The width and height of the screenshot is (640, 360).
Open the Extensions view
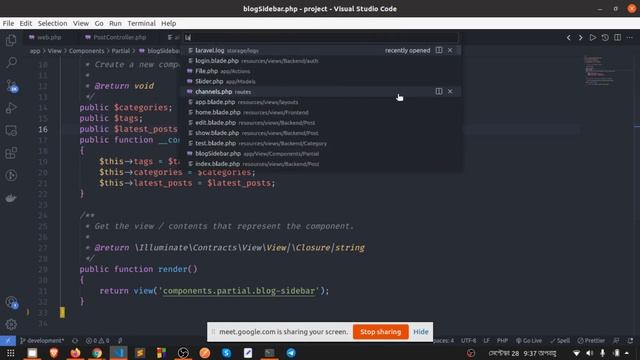(x=11, y=153)
